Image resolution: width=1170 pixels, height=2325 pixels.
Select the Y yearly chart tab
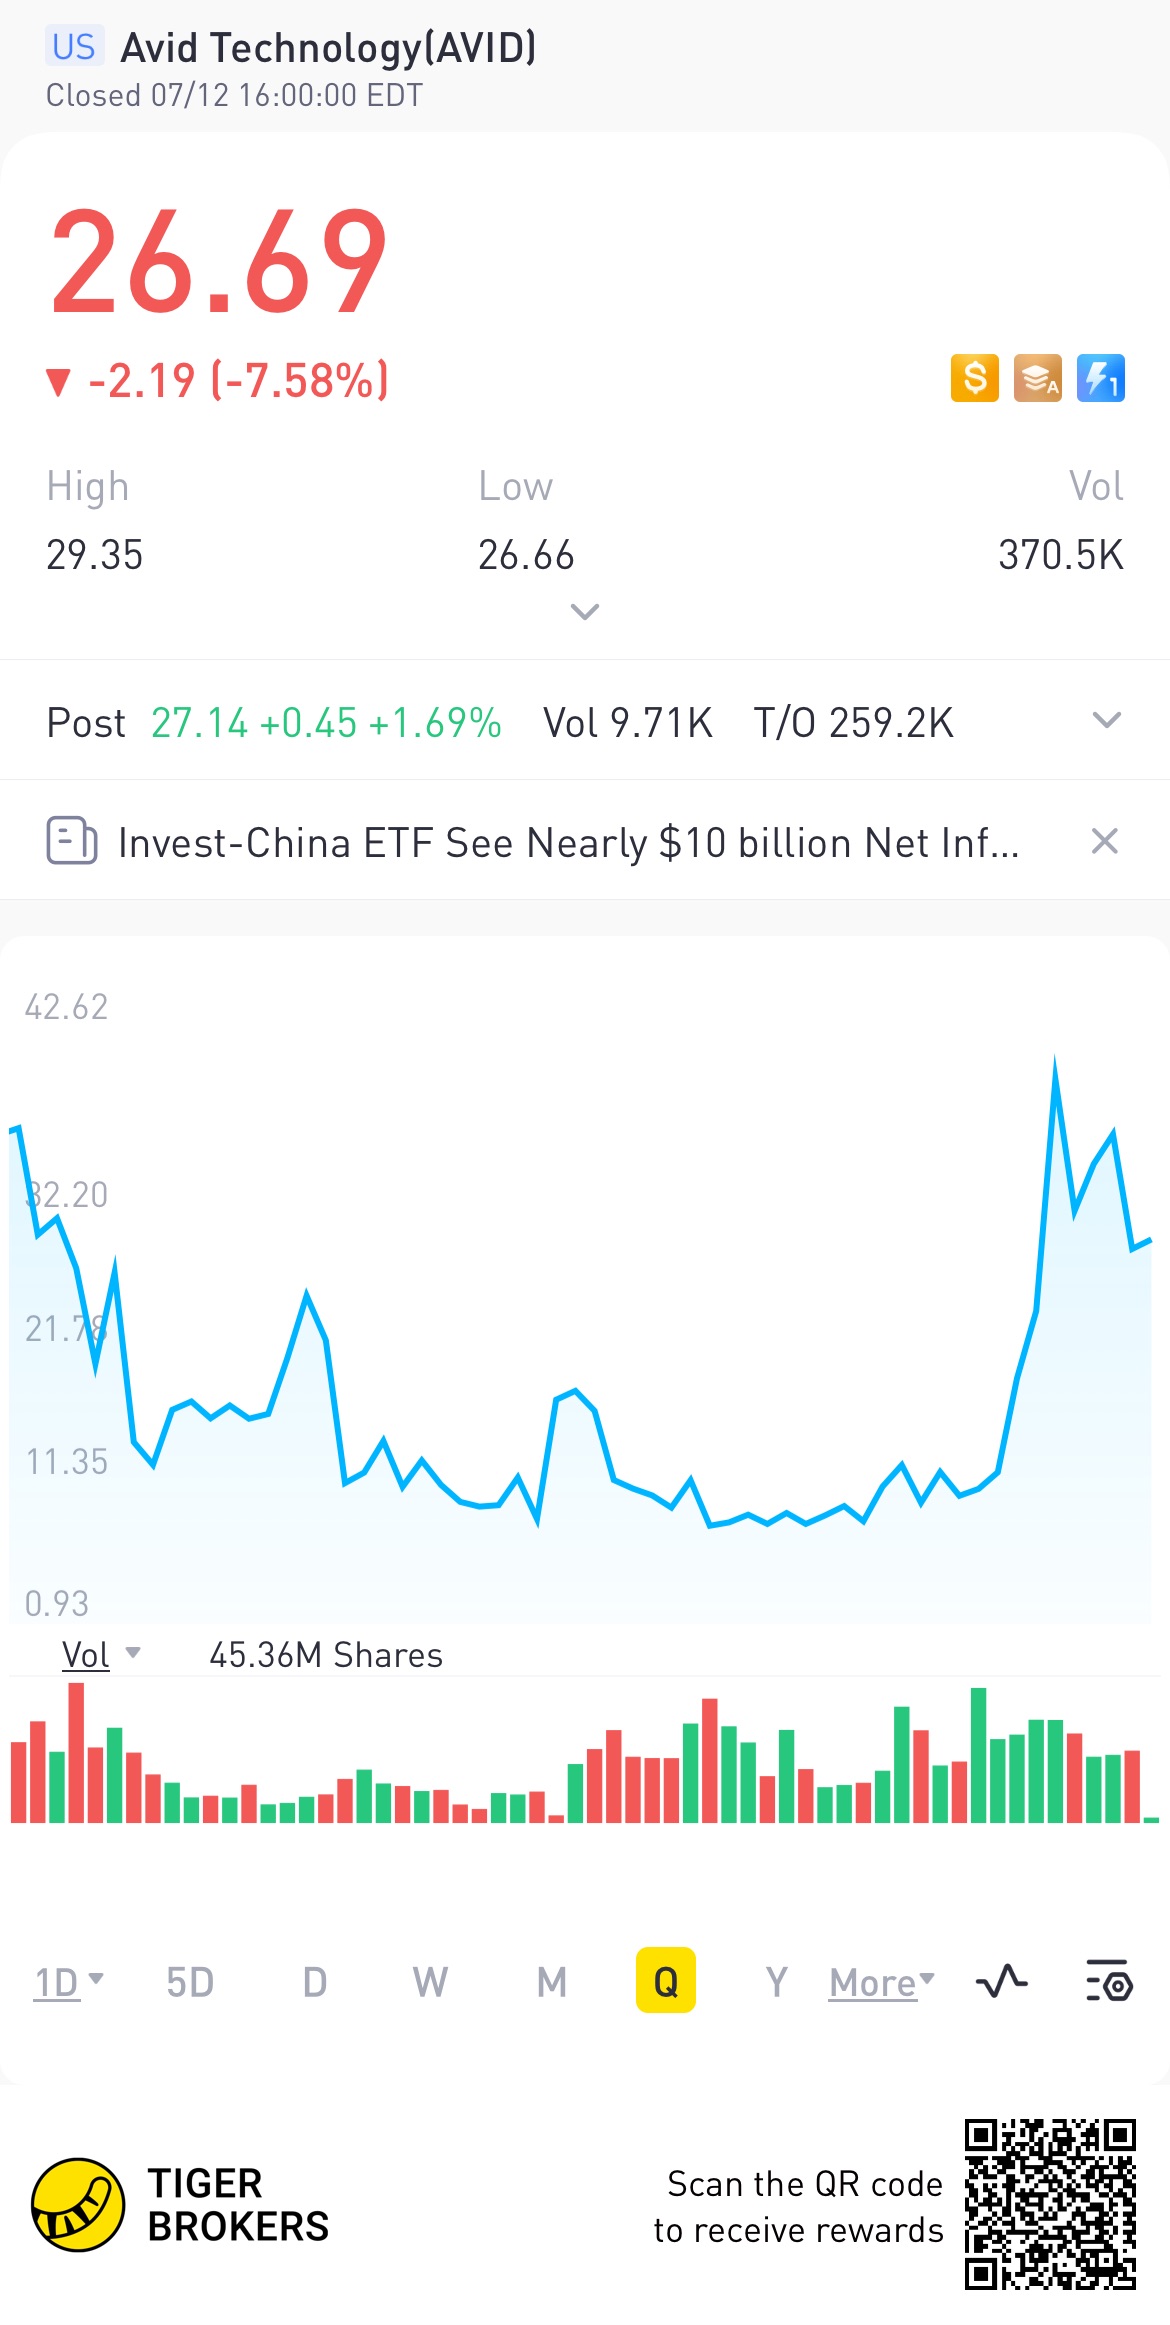[776, 1982]
